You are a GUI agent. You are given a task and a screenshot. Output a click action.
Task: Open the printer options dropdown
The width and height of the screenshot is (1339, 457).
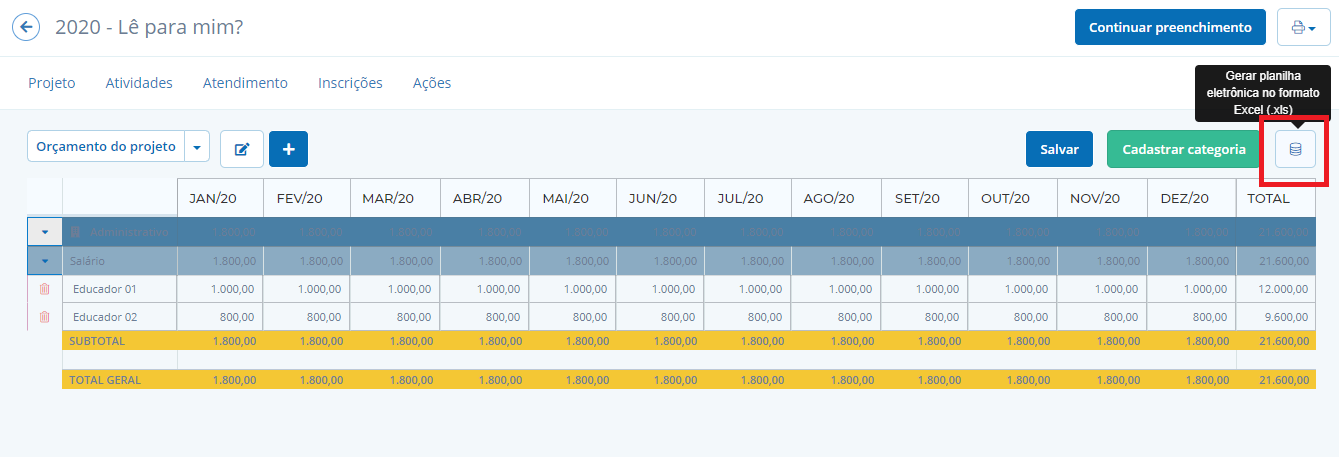1303,27
